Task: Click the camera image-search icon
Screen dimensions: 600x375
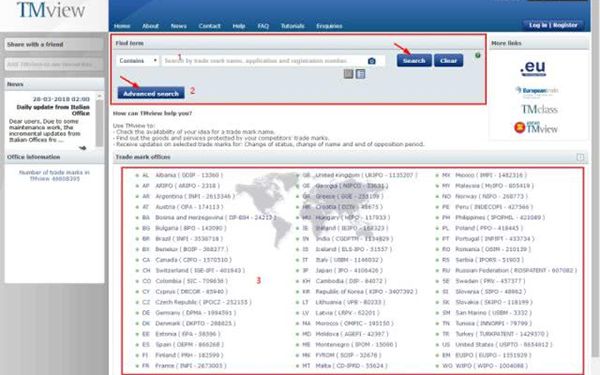Action: click(372, 61)
